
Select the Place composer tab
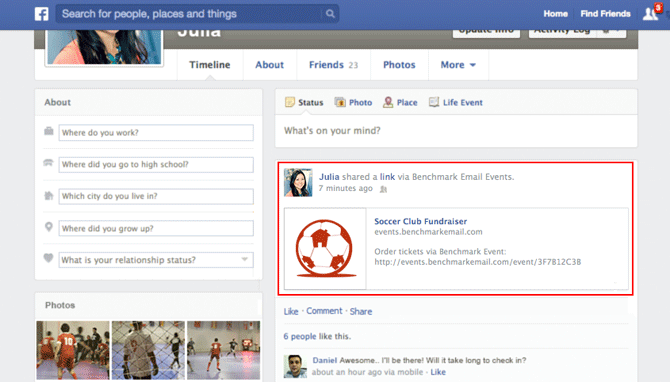pyautogui.click(x=400, y=103)
